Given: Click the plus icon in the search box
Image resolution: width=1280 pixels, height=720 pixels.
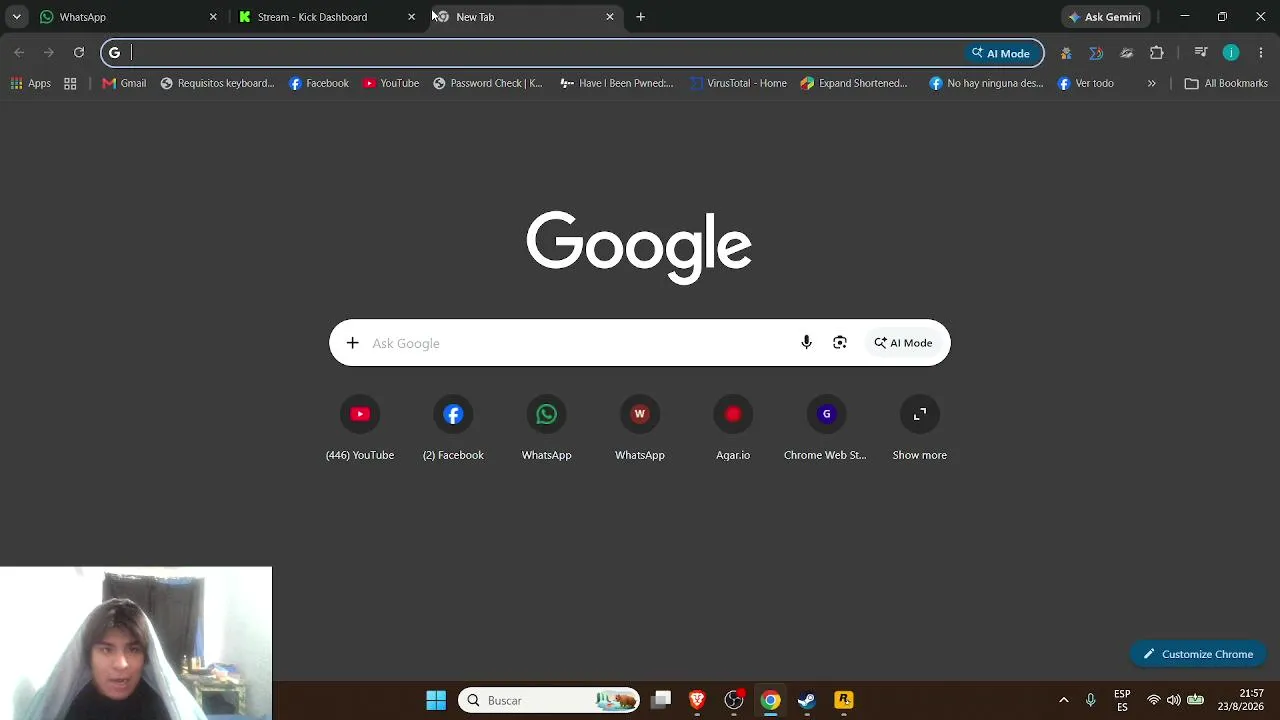Looking at the screenshot, I should pyautogui.click(x=352, y=343).
